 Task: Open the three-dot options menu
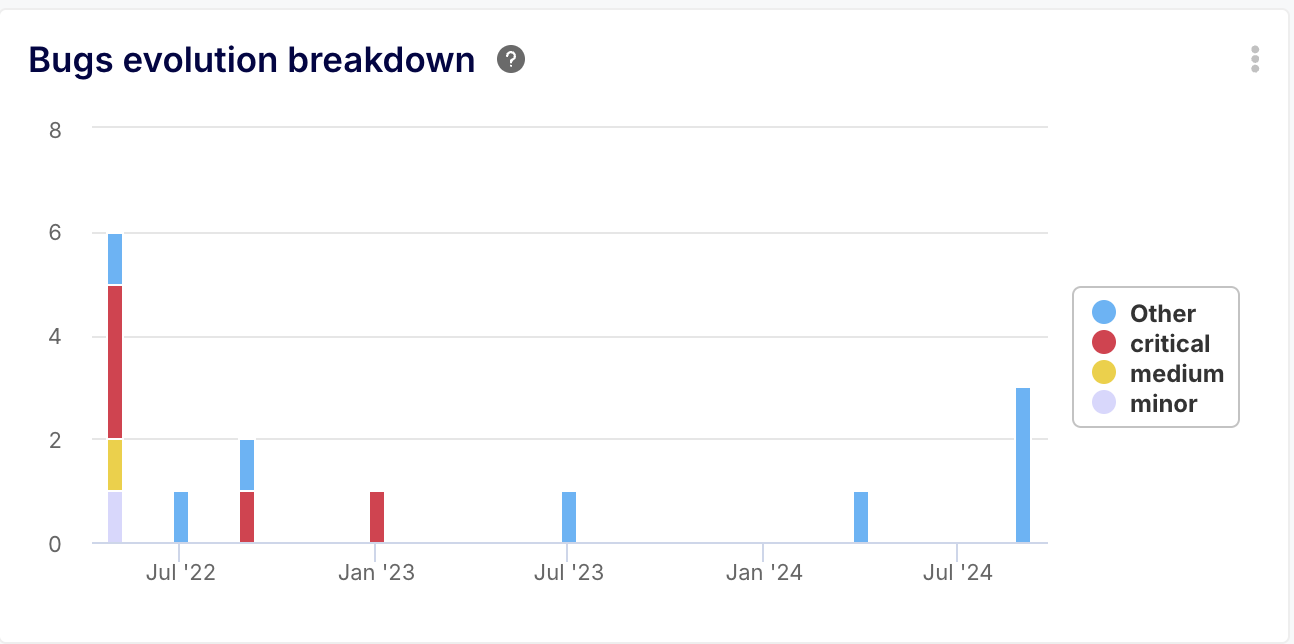pyautogui.click(x=1255, y=59)
